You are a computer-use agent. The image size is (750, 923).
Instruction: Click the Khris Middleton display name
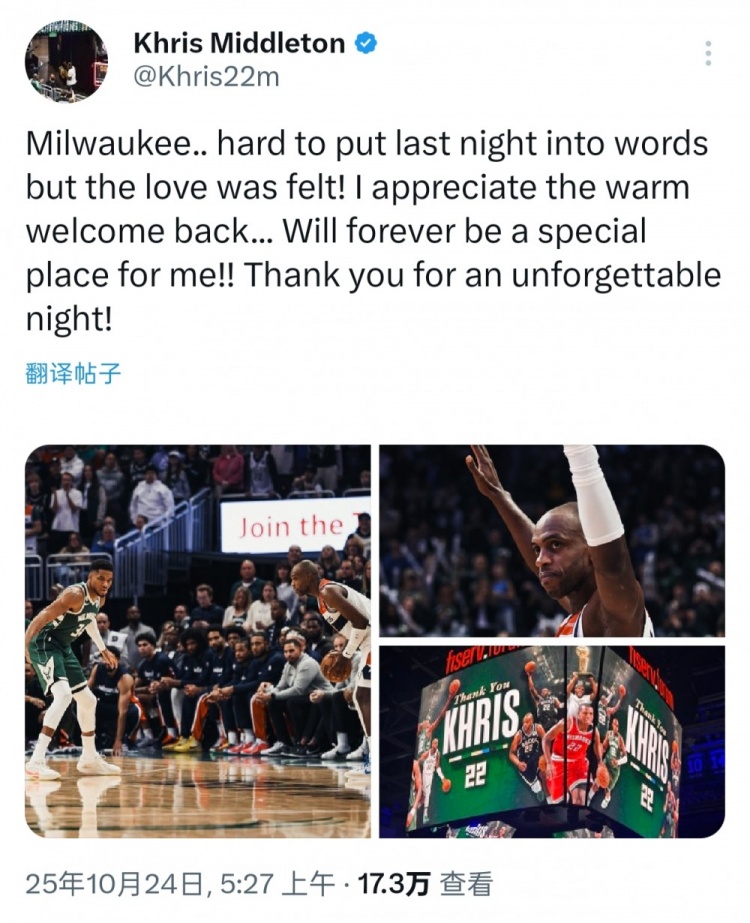coord(239,43)
